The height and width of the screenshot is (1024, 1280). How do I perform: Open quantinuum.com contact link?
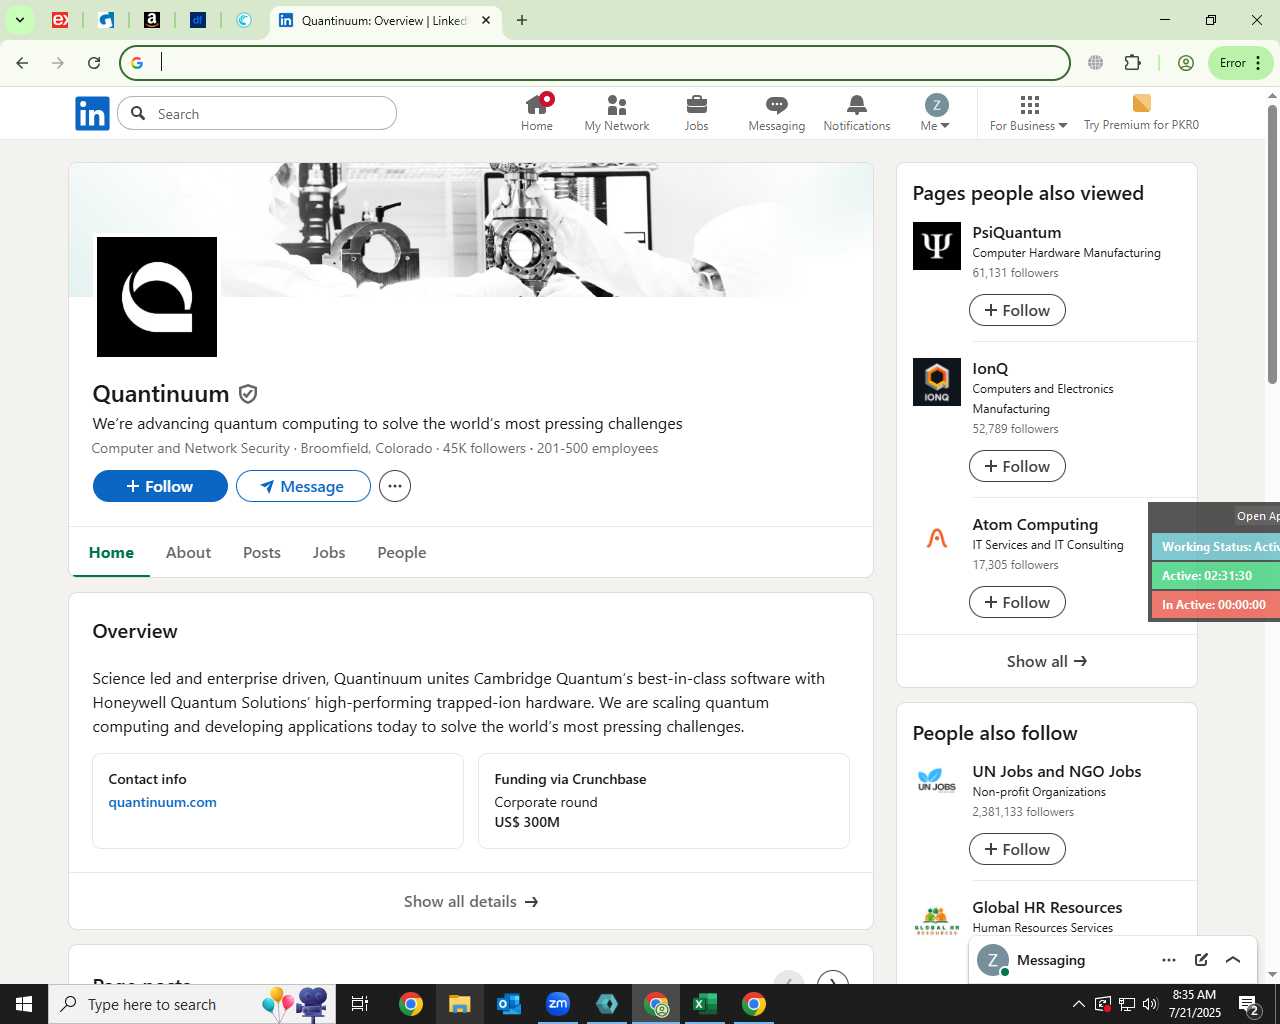[163, 802]
